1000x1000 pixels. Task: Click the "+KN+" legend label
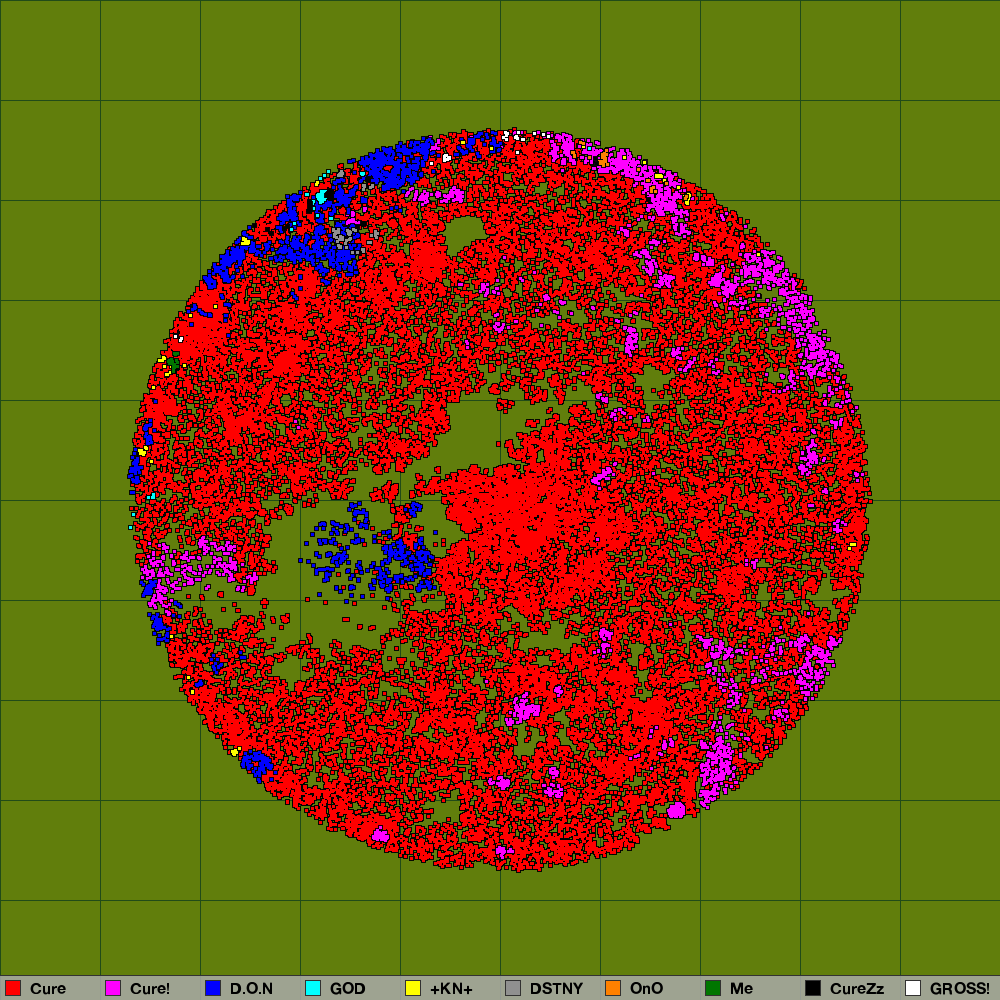tap(451, 989)
